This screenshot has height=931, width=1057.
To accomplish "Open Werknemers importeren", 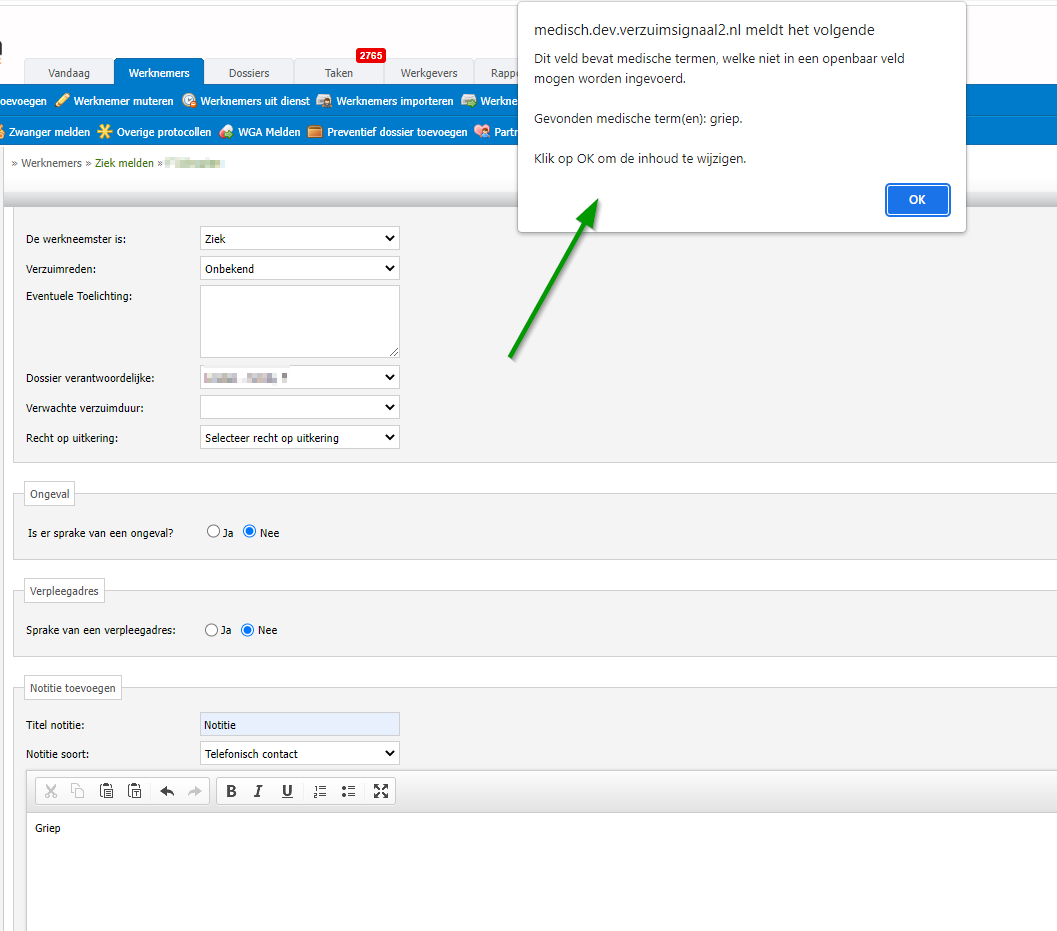I will point(394,101).
